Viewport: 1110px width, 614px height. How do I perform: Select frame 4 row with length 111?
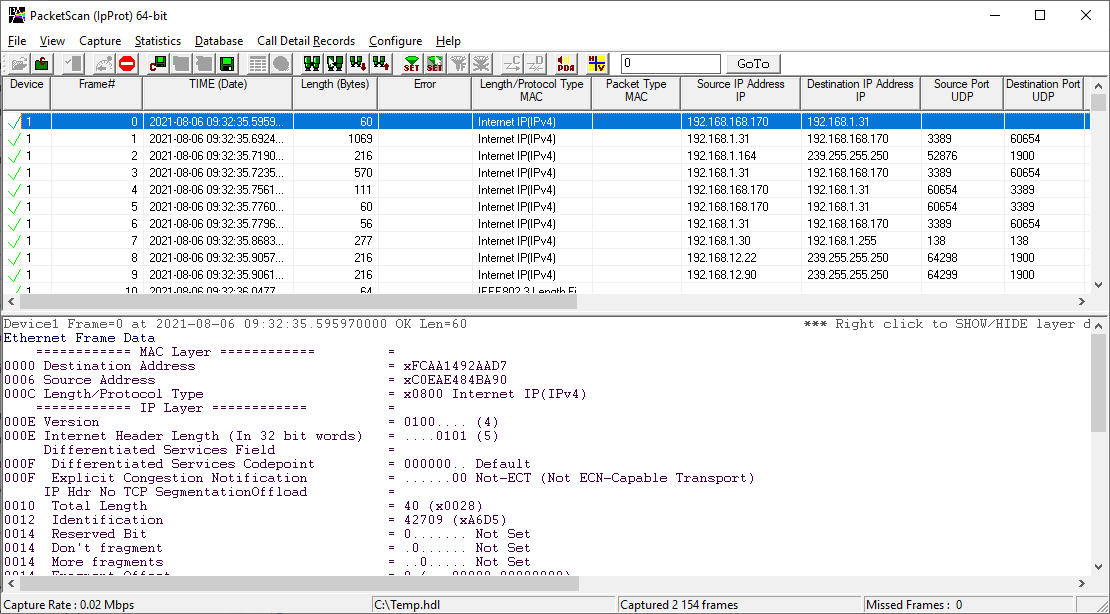point(545,190)
